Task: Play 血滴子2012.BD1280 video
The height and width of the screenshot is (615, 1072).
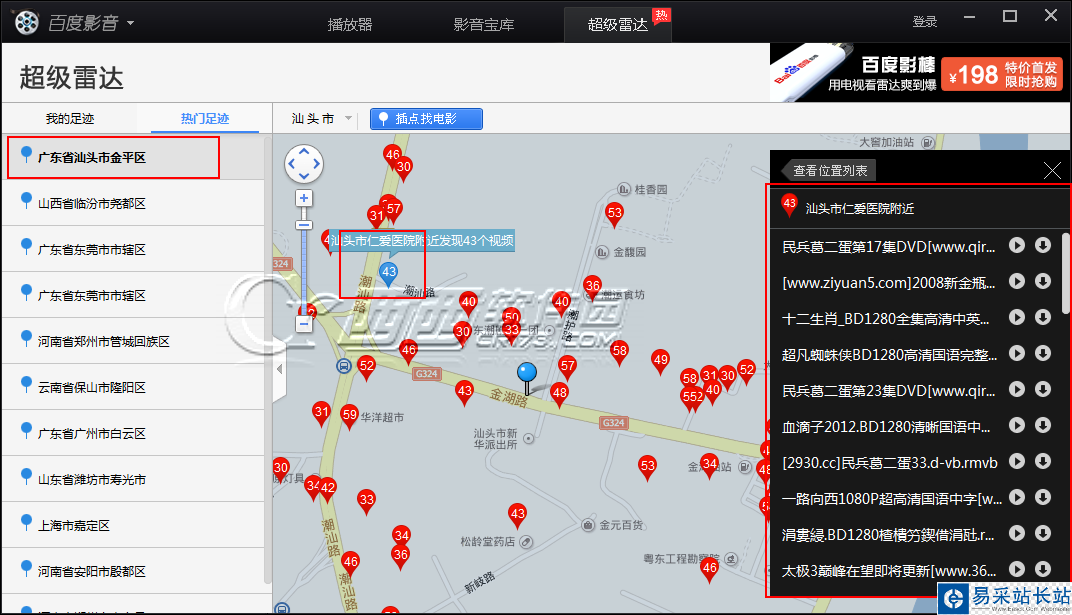Action: click(1017, 425)
